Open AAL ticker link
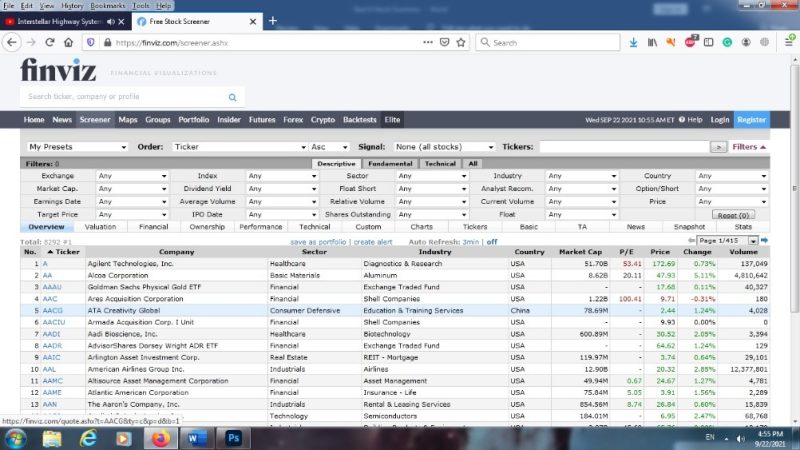Viewport: 800px width, 450px height. click(x=49, y=369)
